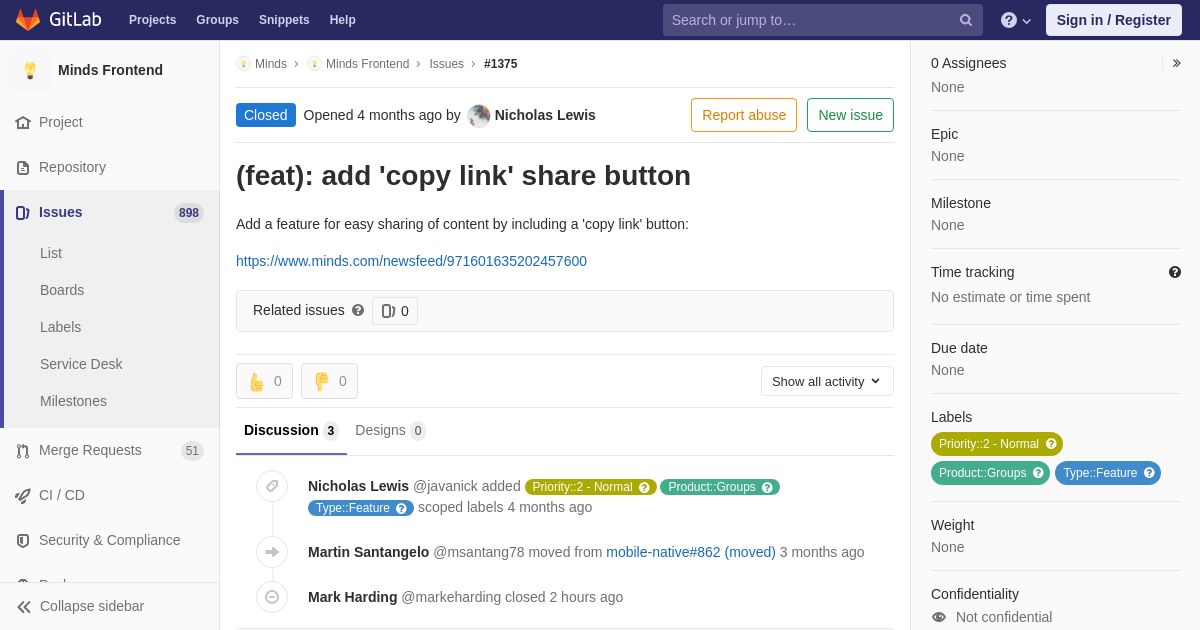The width and height of the screenshot is (1200, 630).
Task: Click the Not confidential eye icon
Action: pos(939,617)
